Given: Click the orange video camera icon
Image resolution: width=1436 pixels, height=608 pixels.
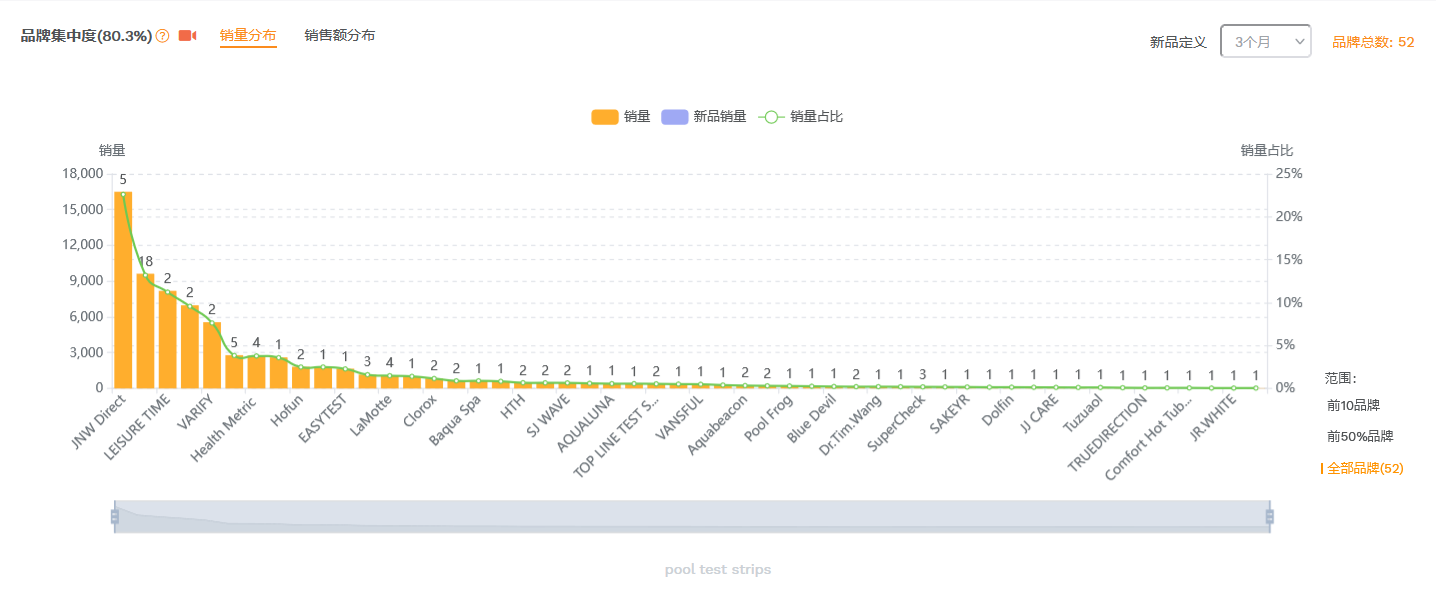Looking at the screenshot, I should [187, 36].
